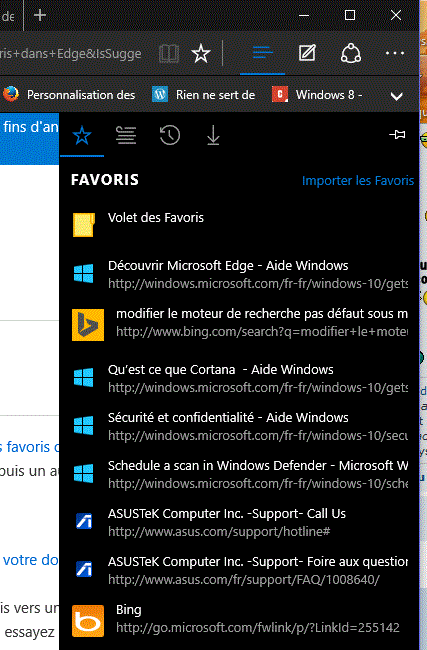
Task: Click Windows icon beside 'Sécurité et confidentialité'
Action: click(x=83, y=426)
